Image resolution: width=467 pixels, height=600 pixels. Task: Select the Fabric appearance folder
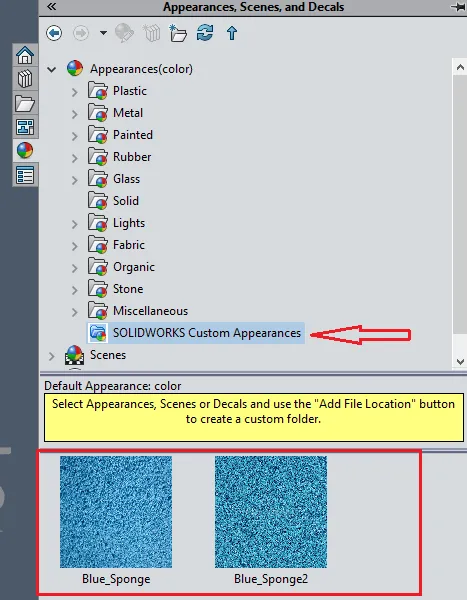tap(129, 245)
